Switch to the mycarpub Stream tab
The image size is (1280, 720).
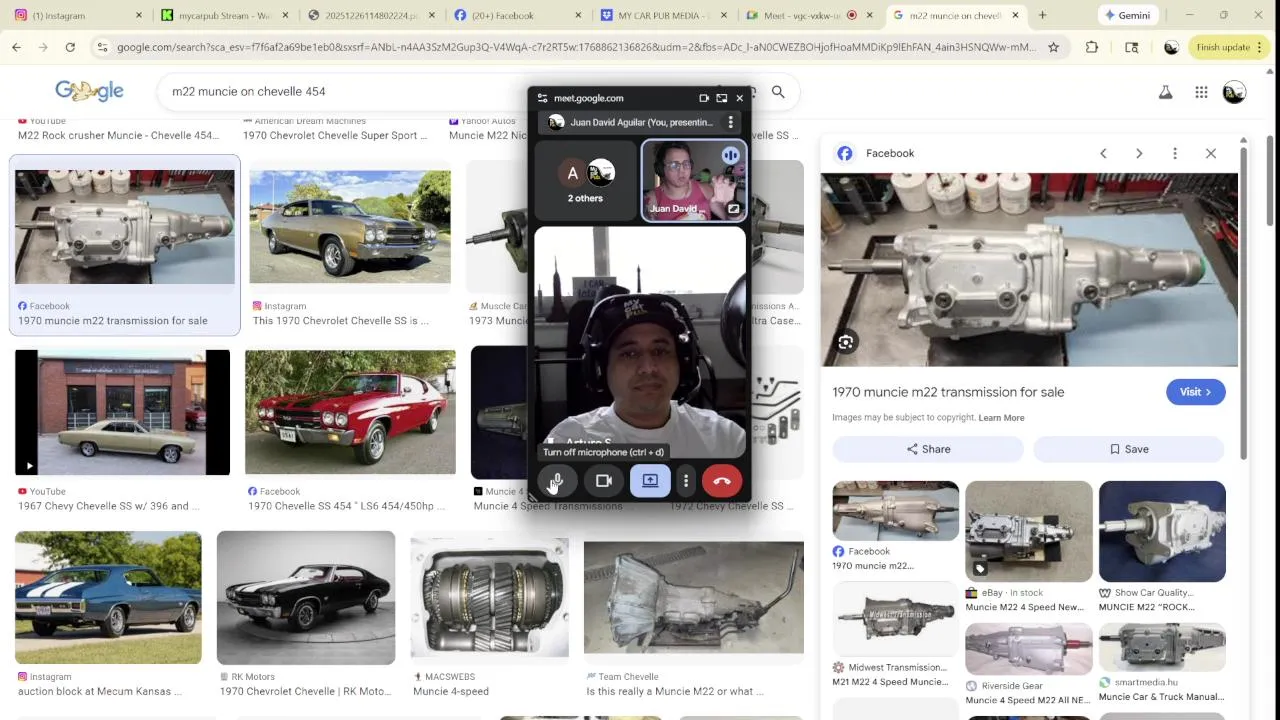[x=225, y=15]
